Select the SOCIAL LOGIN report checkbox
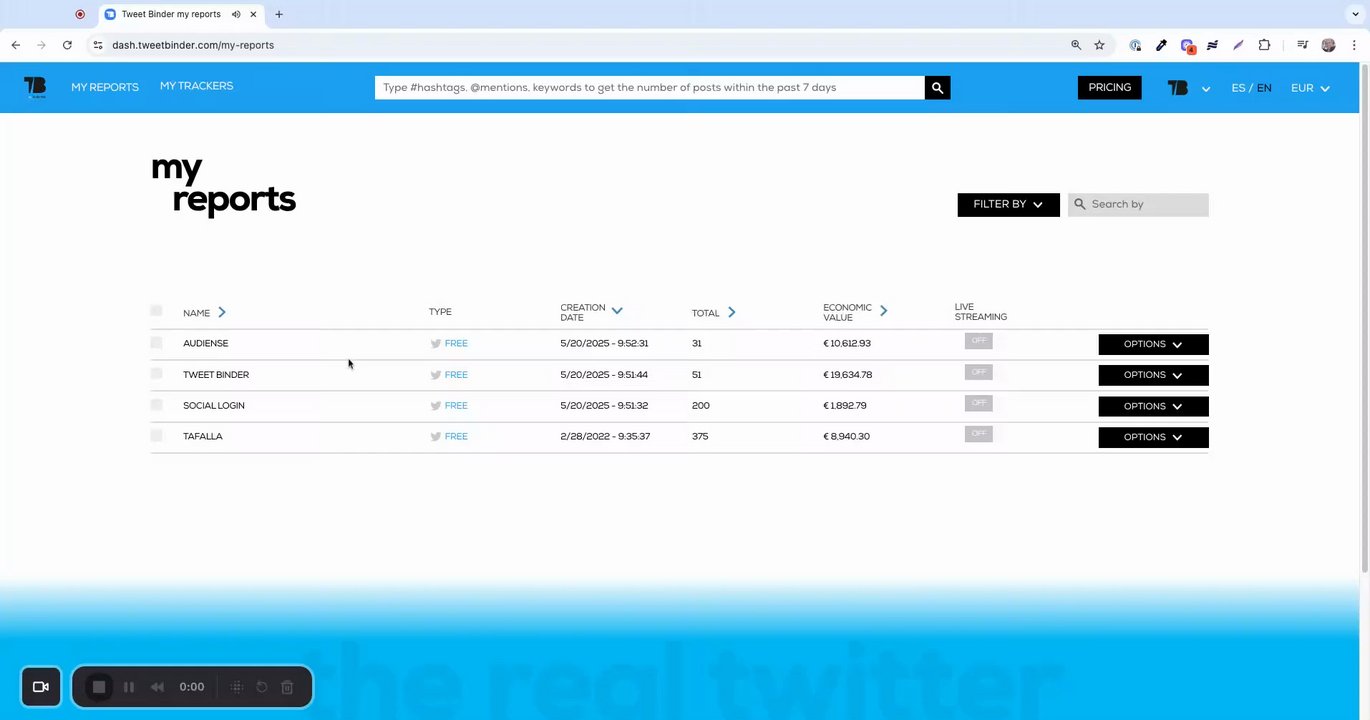The height and width of the screenshot is (720, 1370). point(156,404)
